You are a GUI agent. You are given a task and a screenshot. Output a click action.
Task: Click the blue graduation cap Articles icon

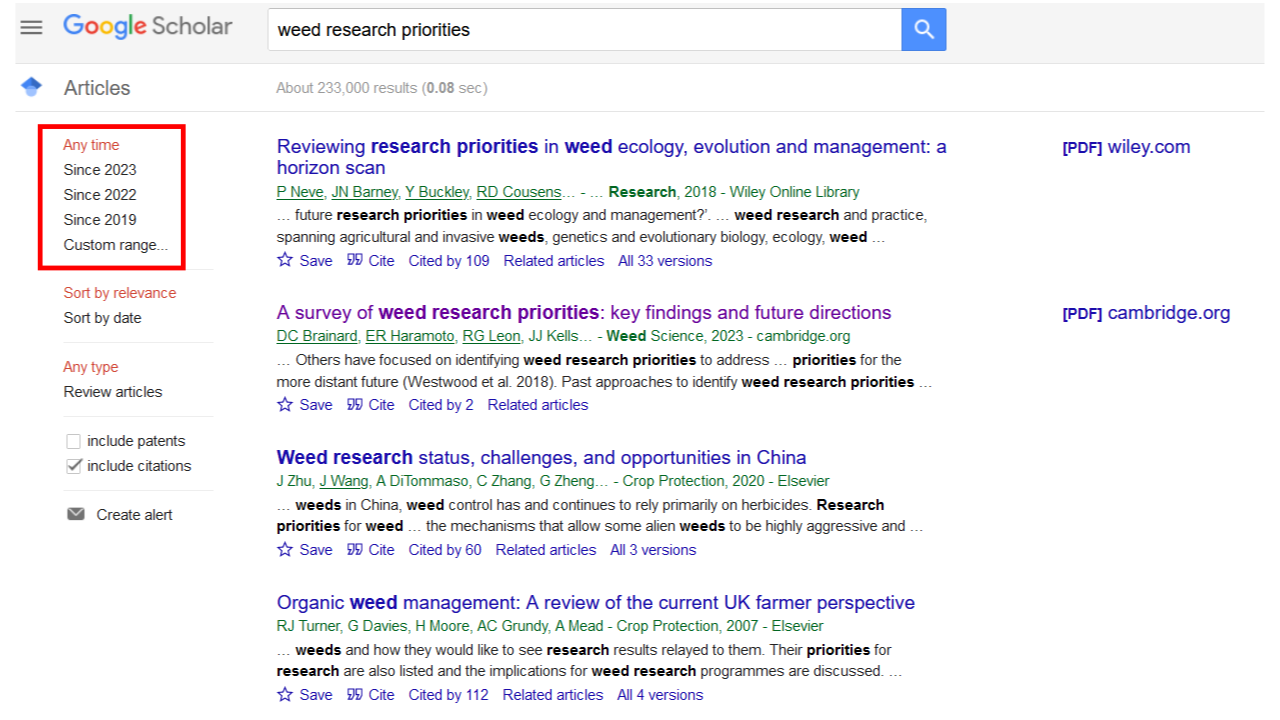tap(32, 87)
